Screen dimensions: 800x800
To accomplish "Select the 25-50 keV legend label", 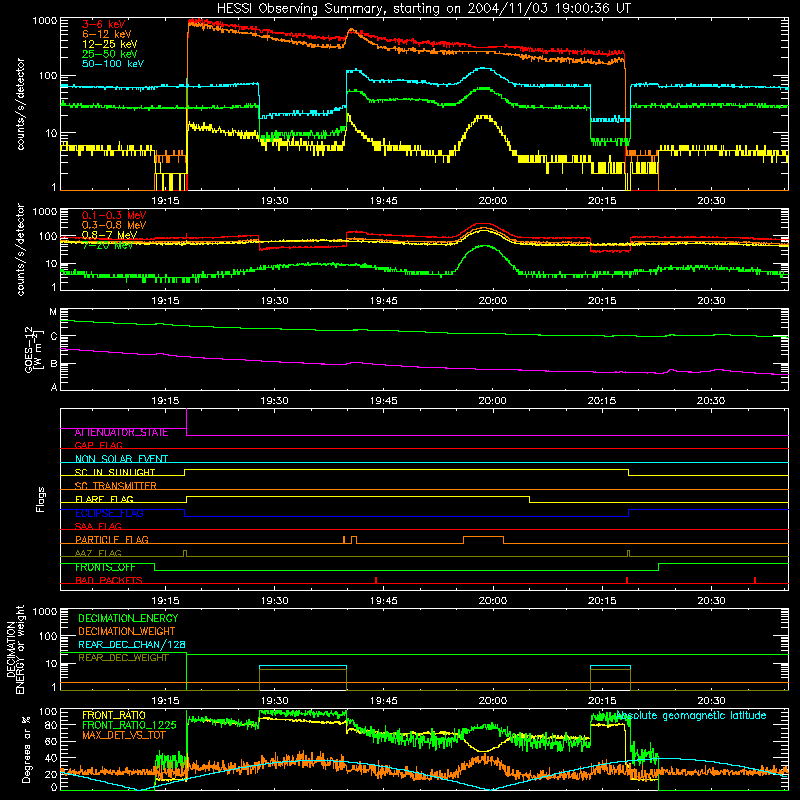I will pos(109,54).
